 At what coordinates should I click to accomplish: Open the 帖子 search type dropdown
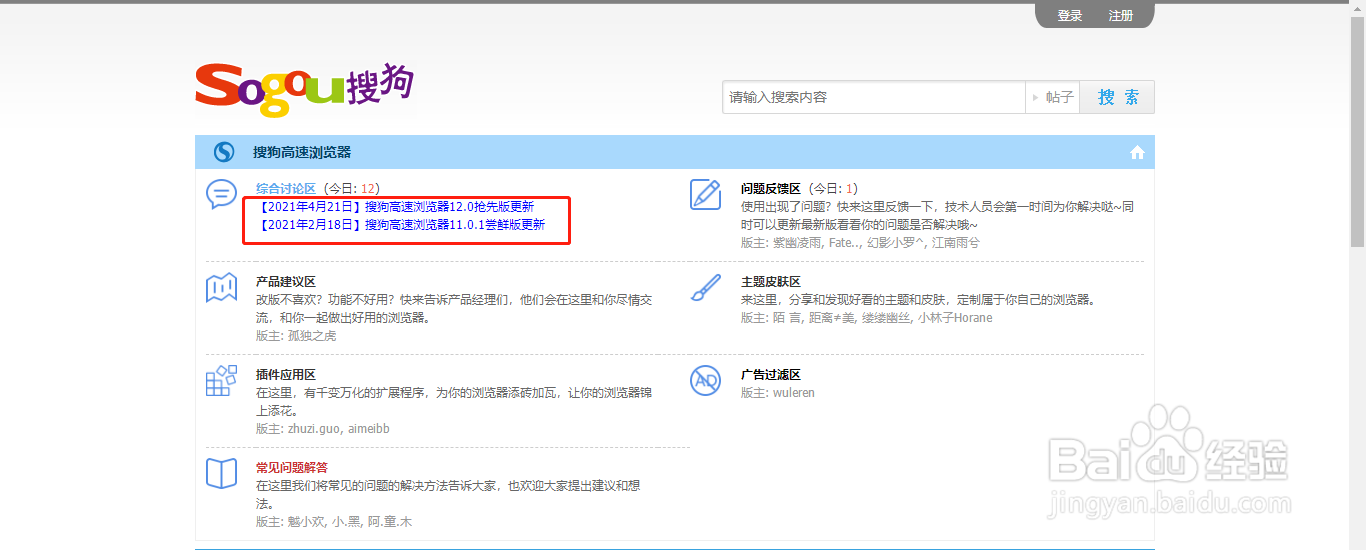point(1053,97)
